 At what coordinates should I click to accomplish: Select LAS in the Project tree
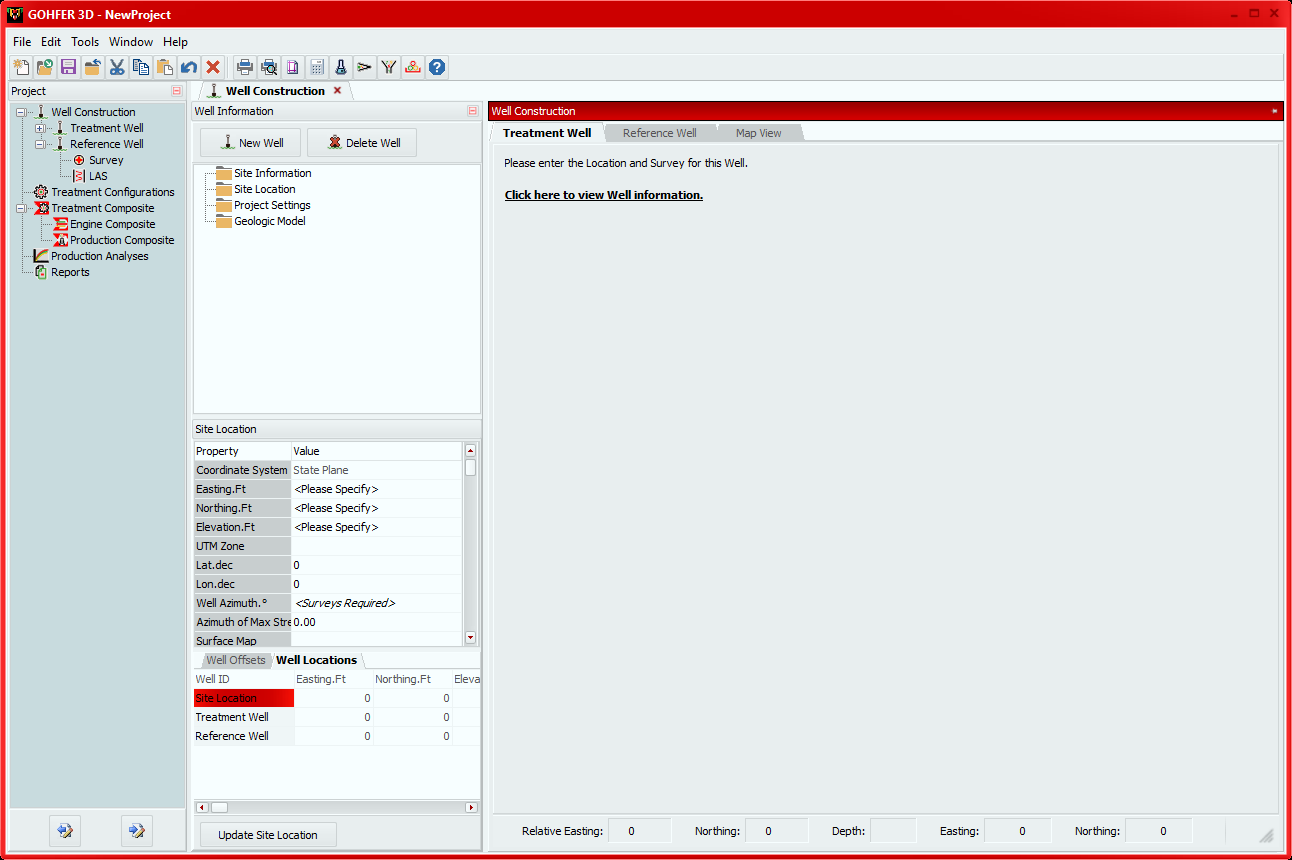coord(98,176)
